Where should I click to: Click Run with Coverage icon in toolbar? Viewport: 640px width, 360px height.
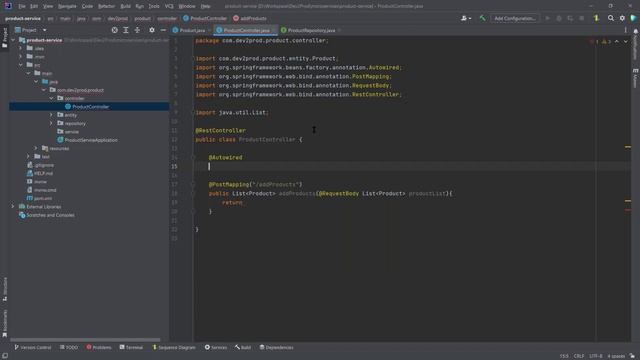pos(570,18)
